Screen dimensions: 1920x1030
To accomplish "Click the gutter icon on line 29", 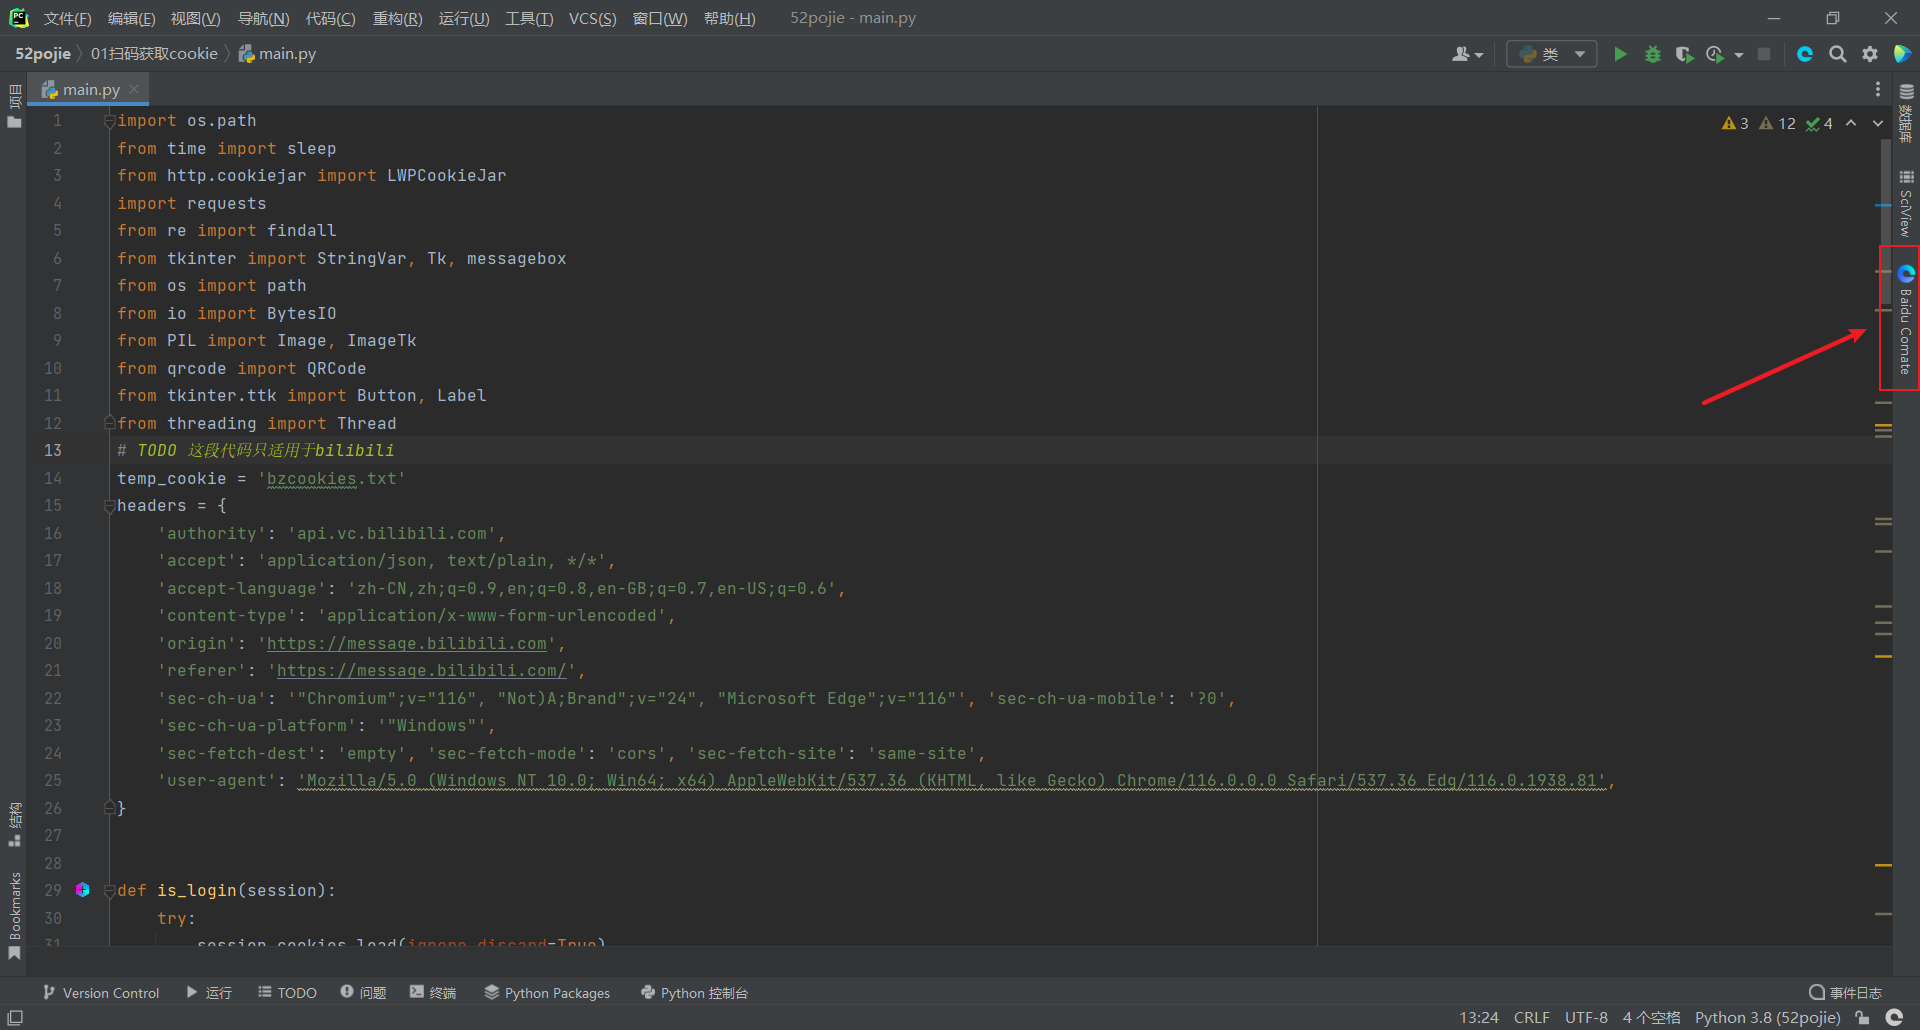I will 83,890.
